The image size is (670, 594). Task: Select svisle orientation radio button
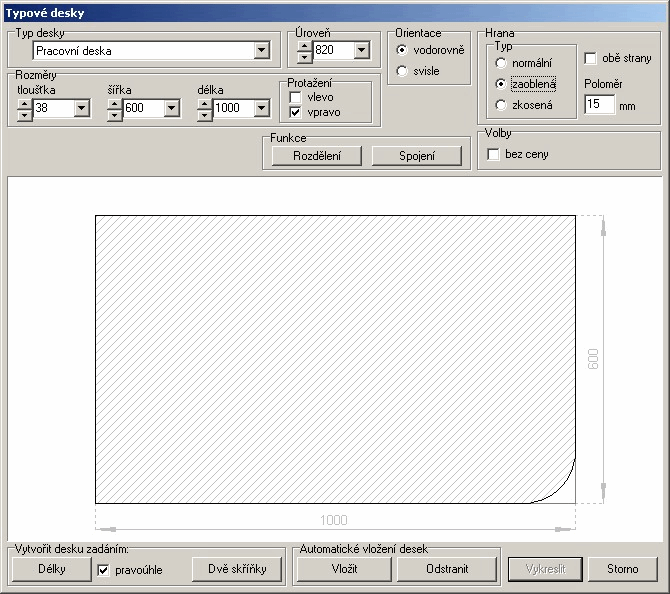[x=402, y=71]
